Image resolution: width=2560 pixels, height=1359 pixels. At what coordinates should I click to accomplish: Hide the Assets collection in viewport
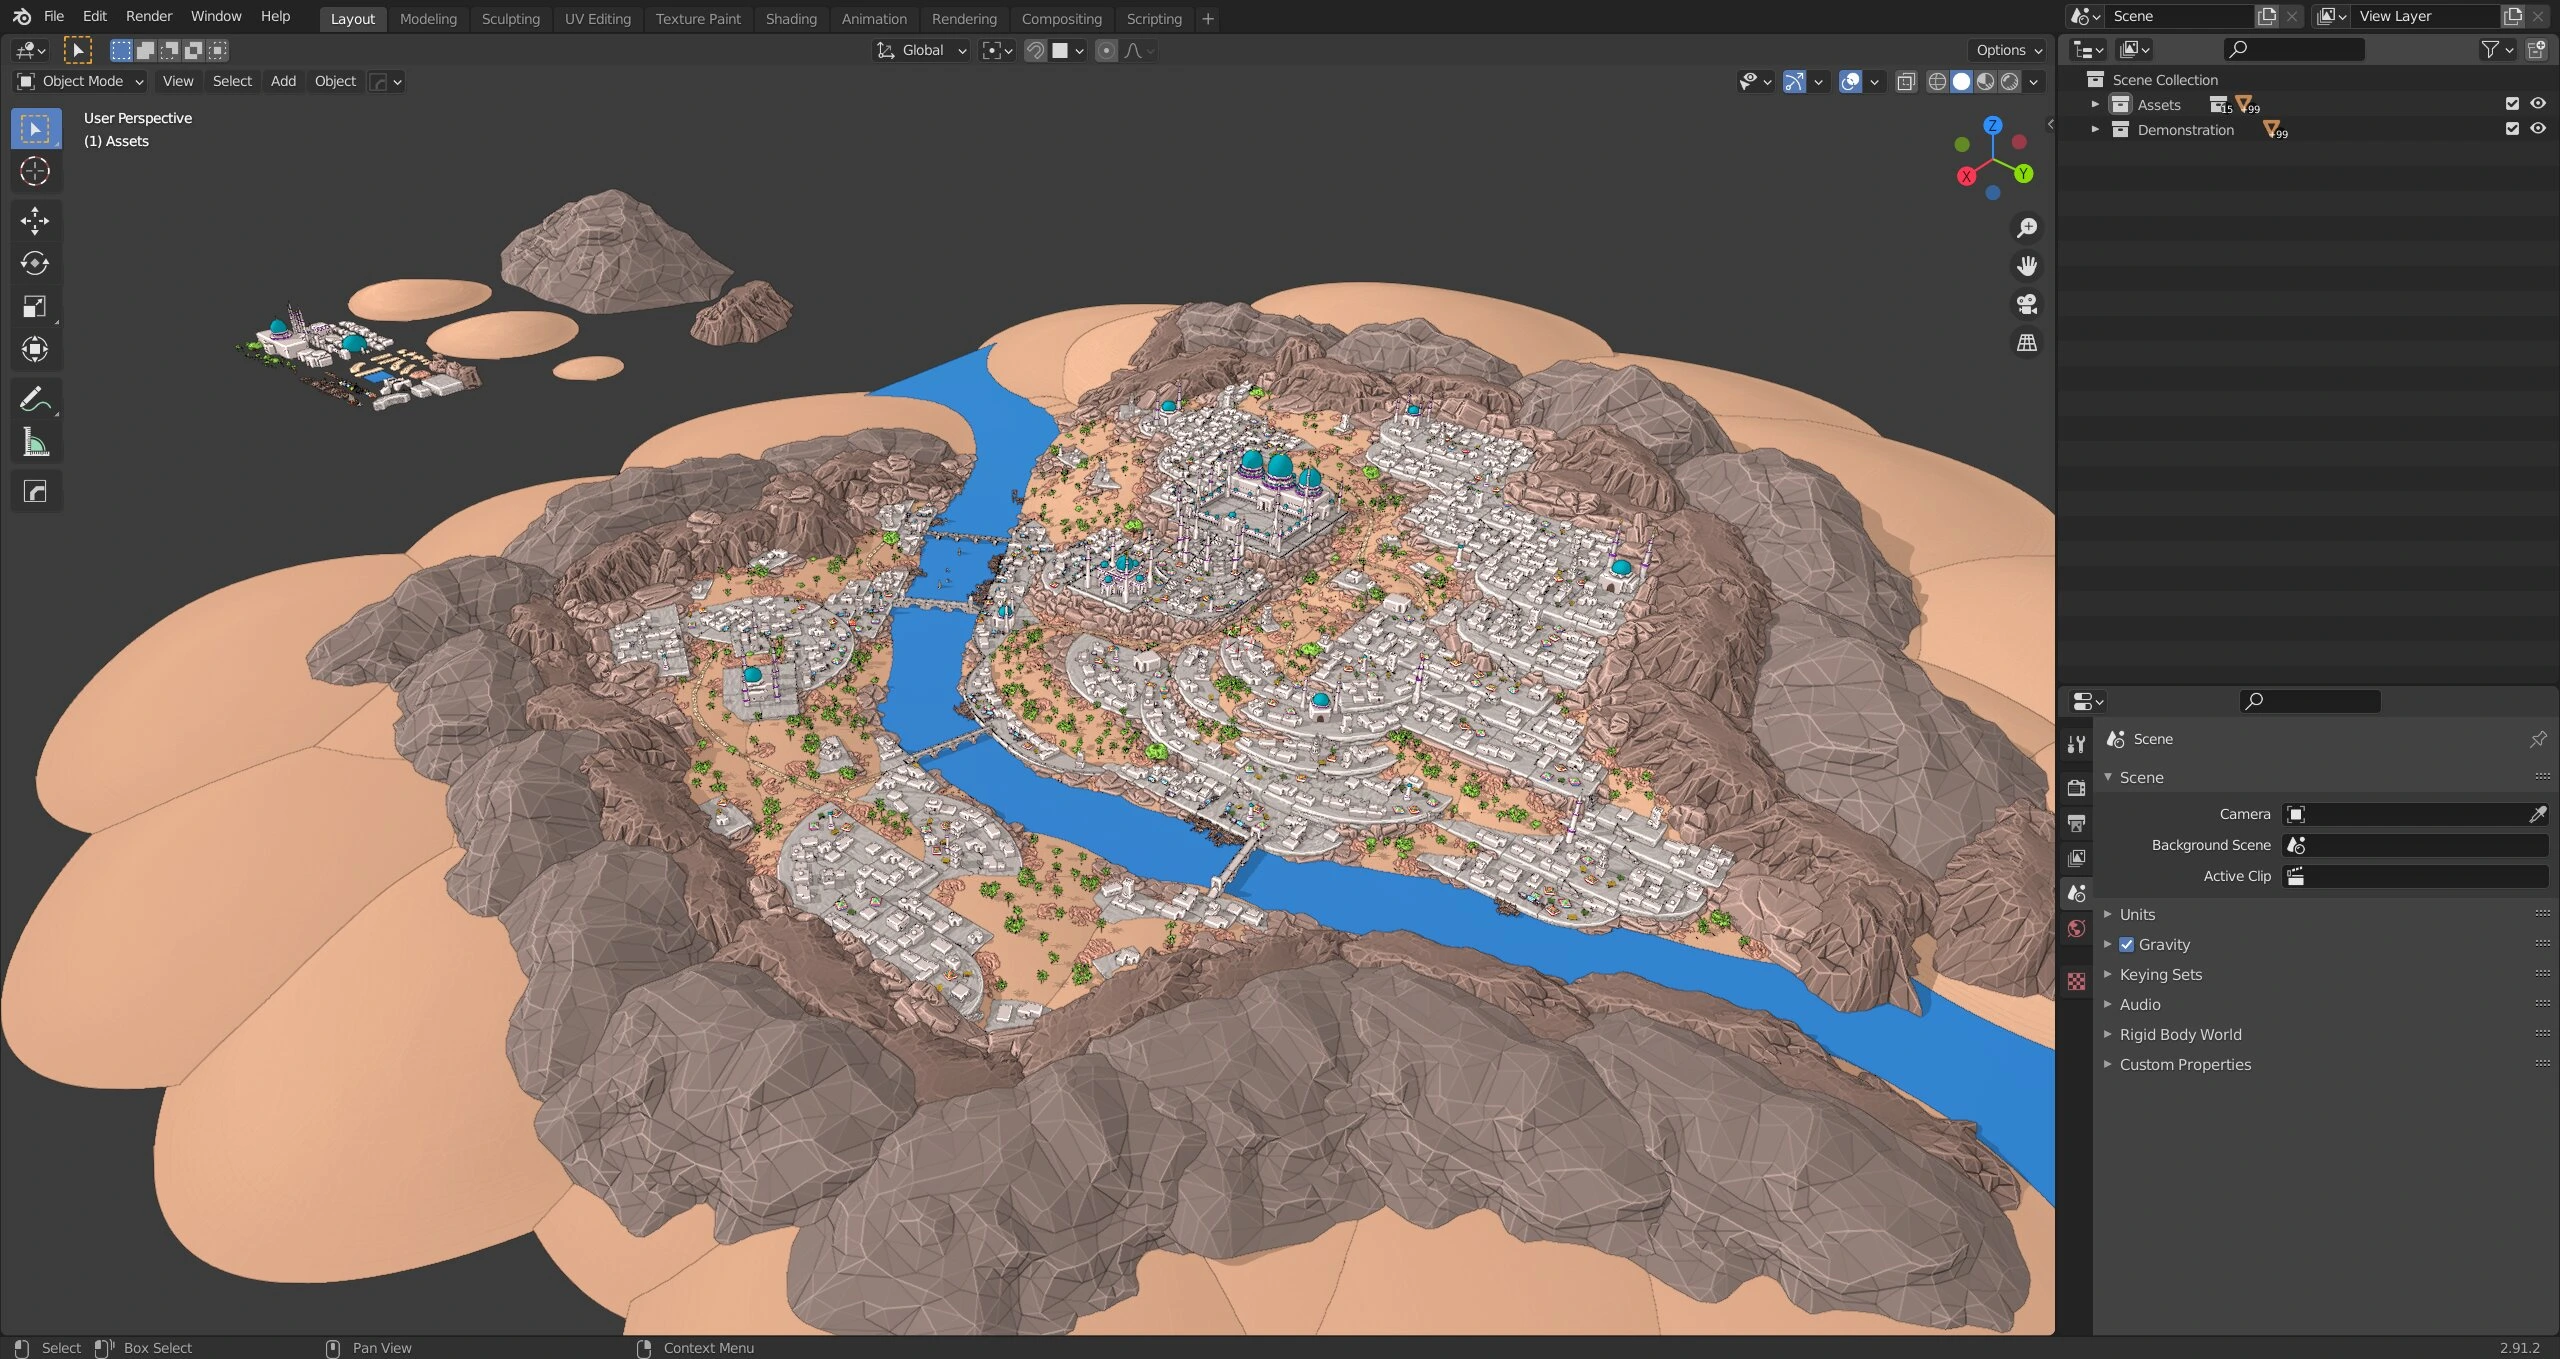[x=2538, y=104]
